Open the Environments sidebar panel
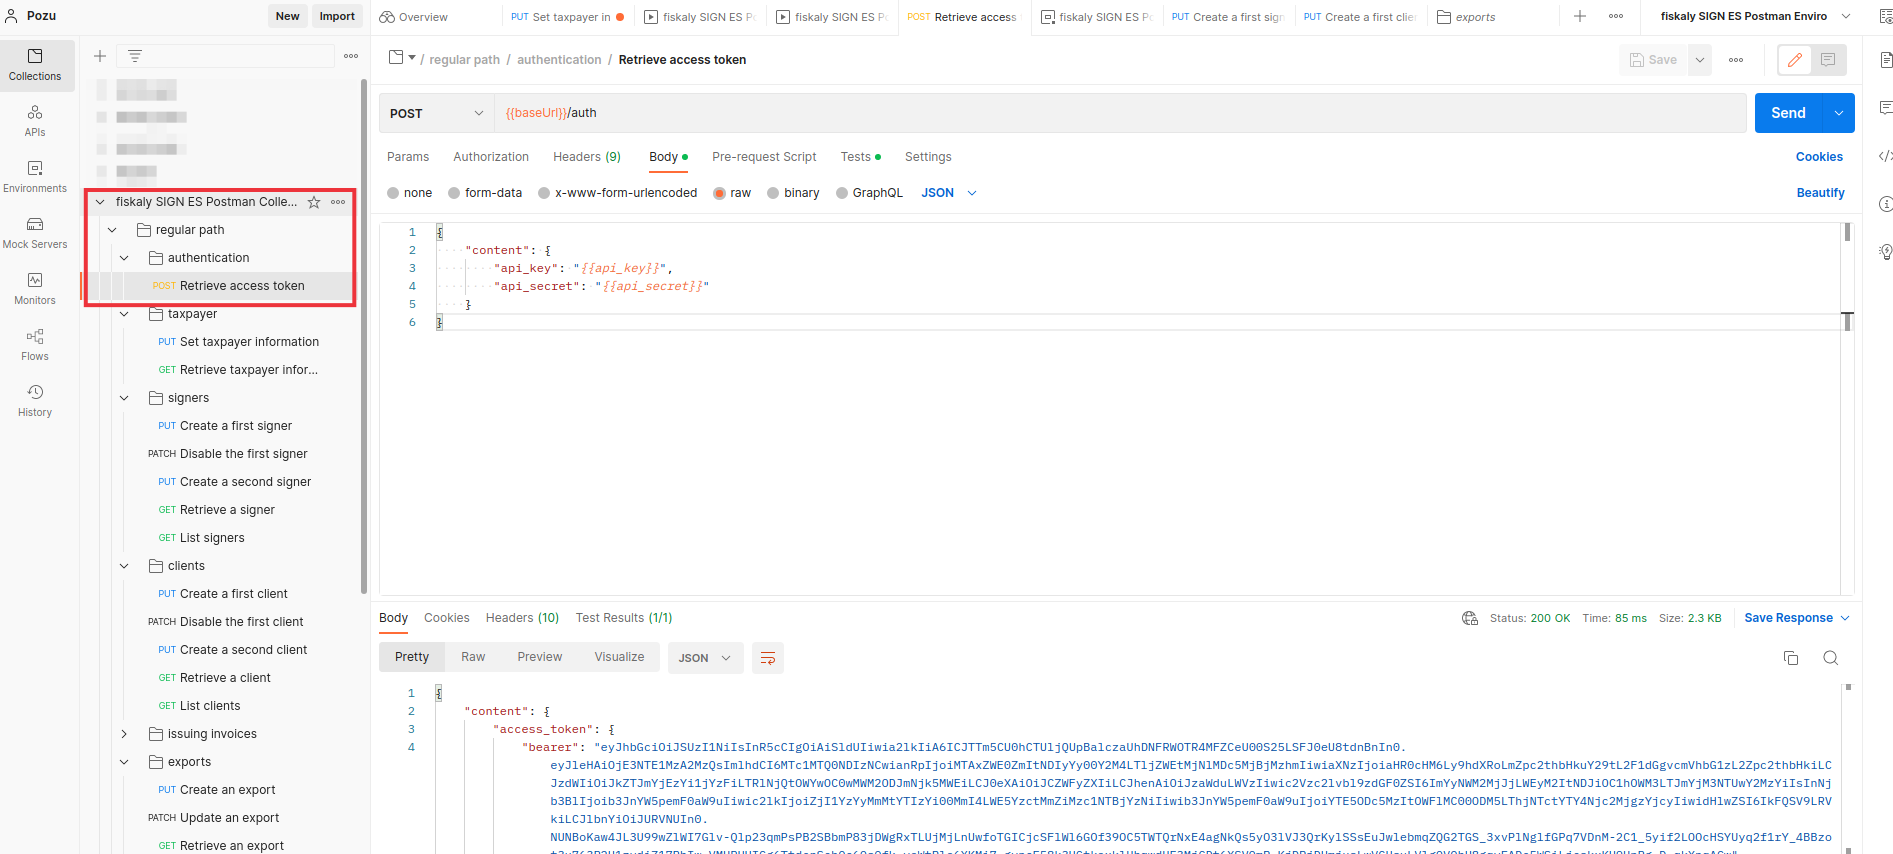This screenshot has height=854, width=1893. click(x=35, y=177)
